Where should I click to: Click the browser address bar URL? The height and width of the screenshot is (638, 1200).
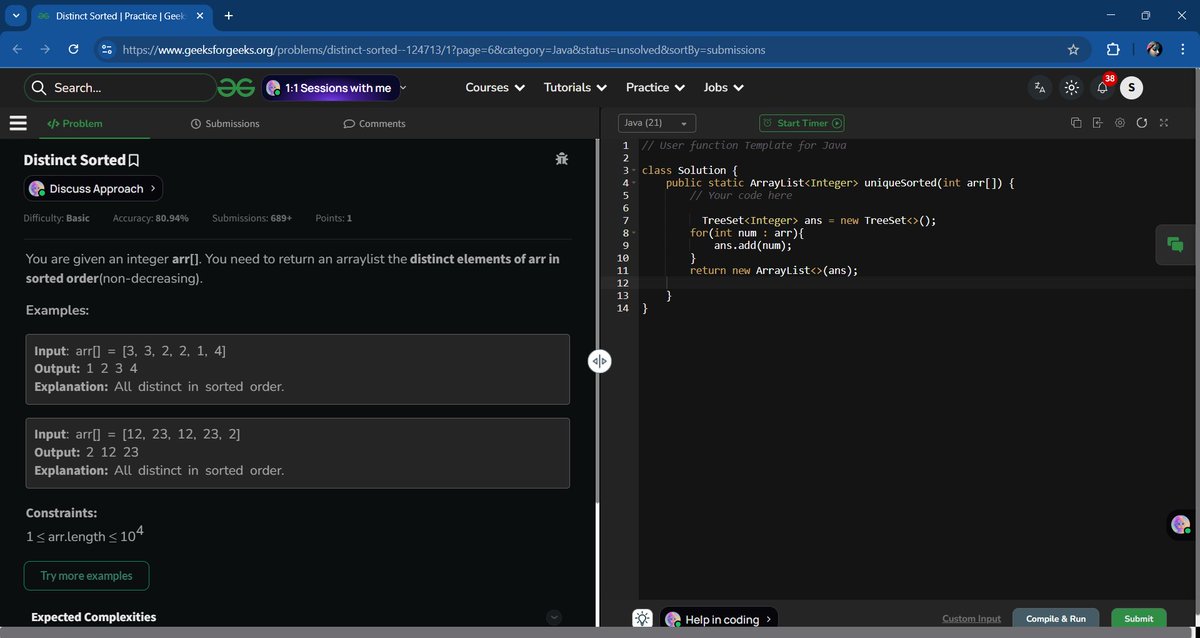point(444,49)
